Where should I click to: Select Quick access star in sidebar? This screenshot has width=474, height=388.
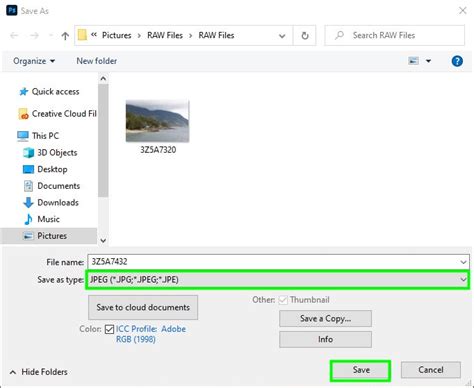tap(23, 92)
